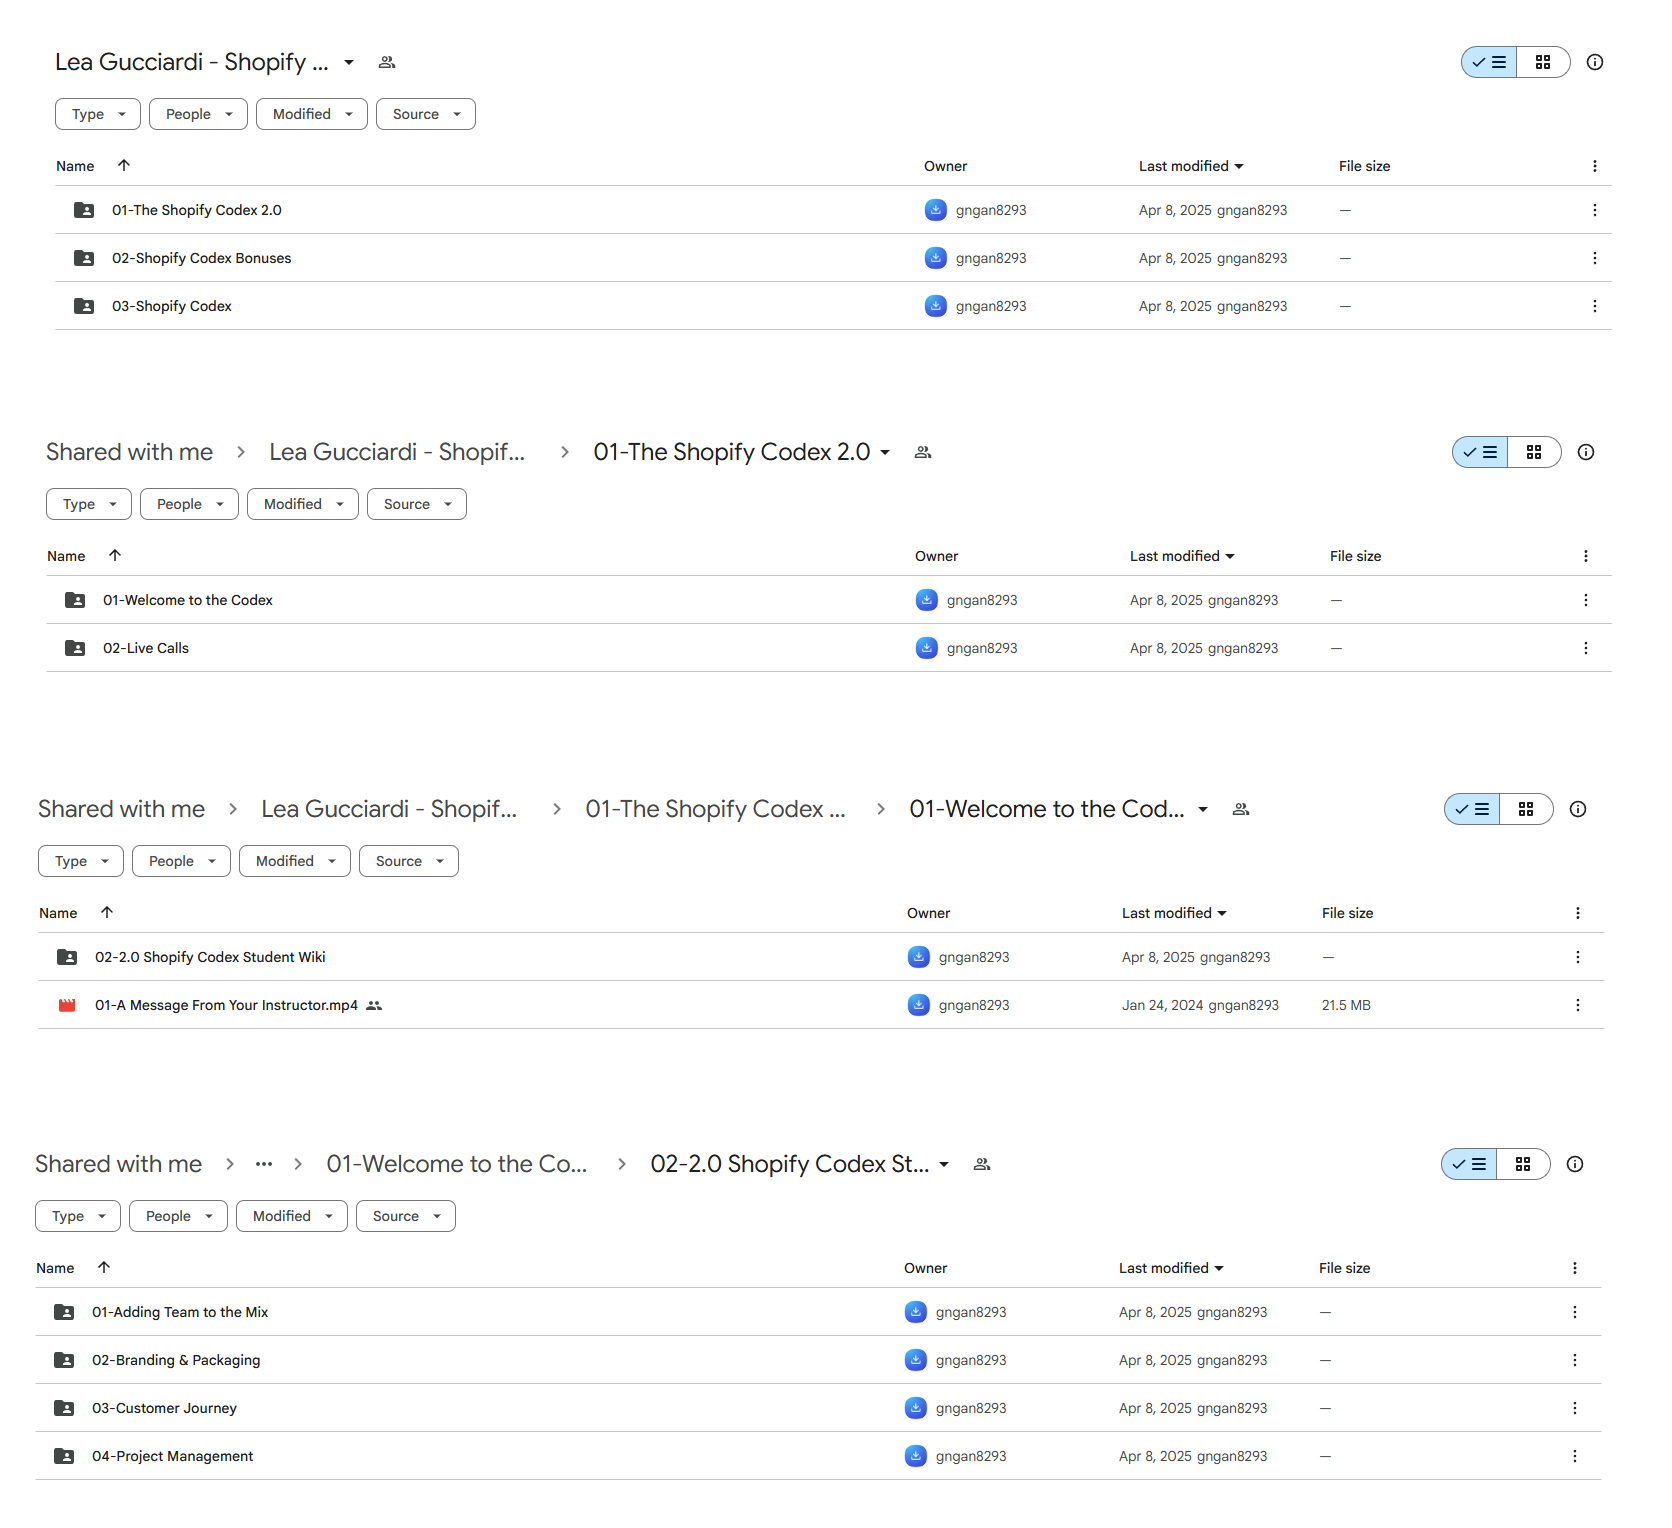
Task: Open 01-The Shopify Codex 2.0 title dropdown
Action: click(x=885, y=452)
